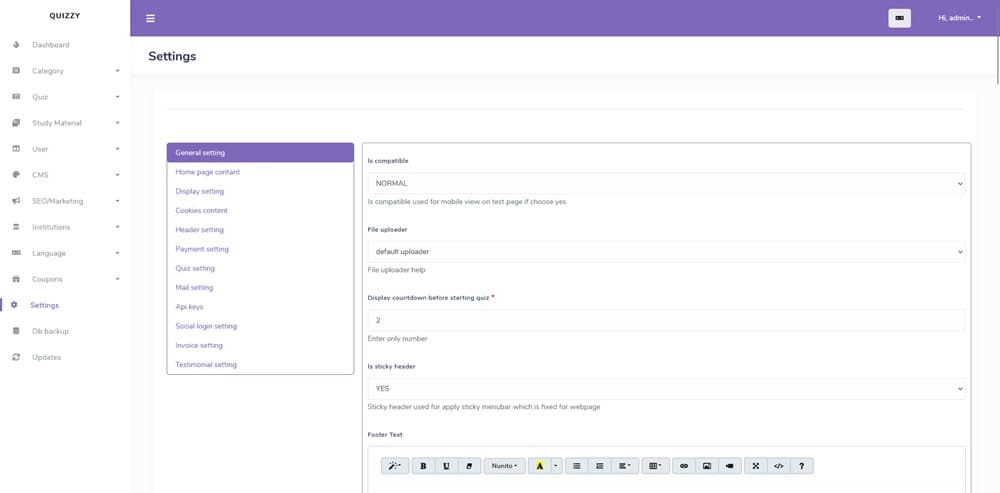Viewport: 1000px width, 493px height.
Task: Click the eraser remove font style icon
Action: coord(469,466)
